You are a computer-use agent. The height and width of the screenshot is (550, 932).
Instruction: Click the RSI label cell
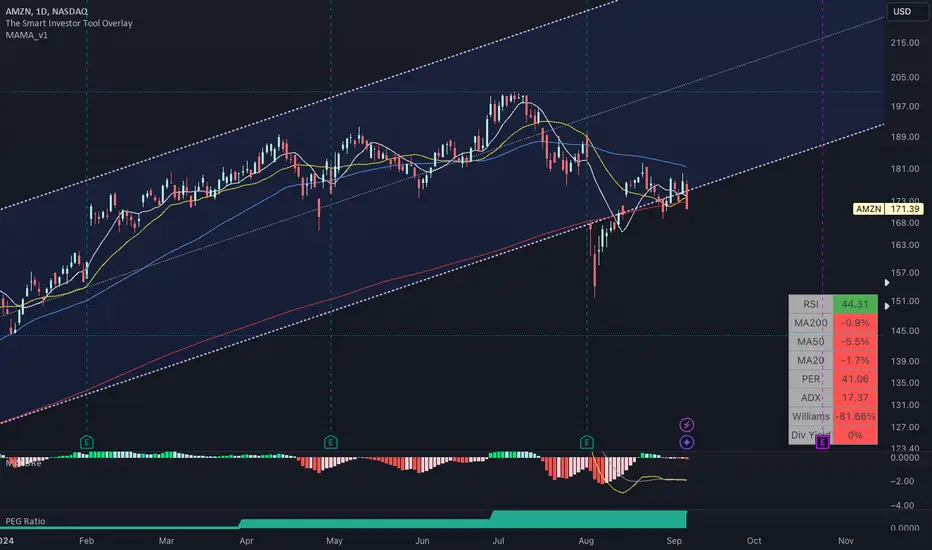pos(811,304)
